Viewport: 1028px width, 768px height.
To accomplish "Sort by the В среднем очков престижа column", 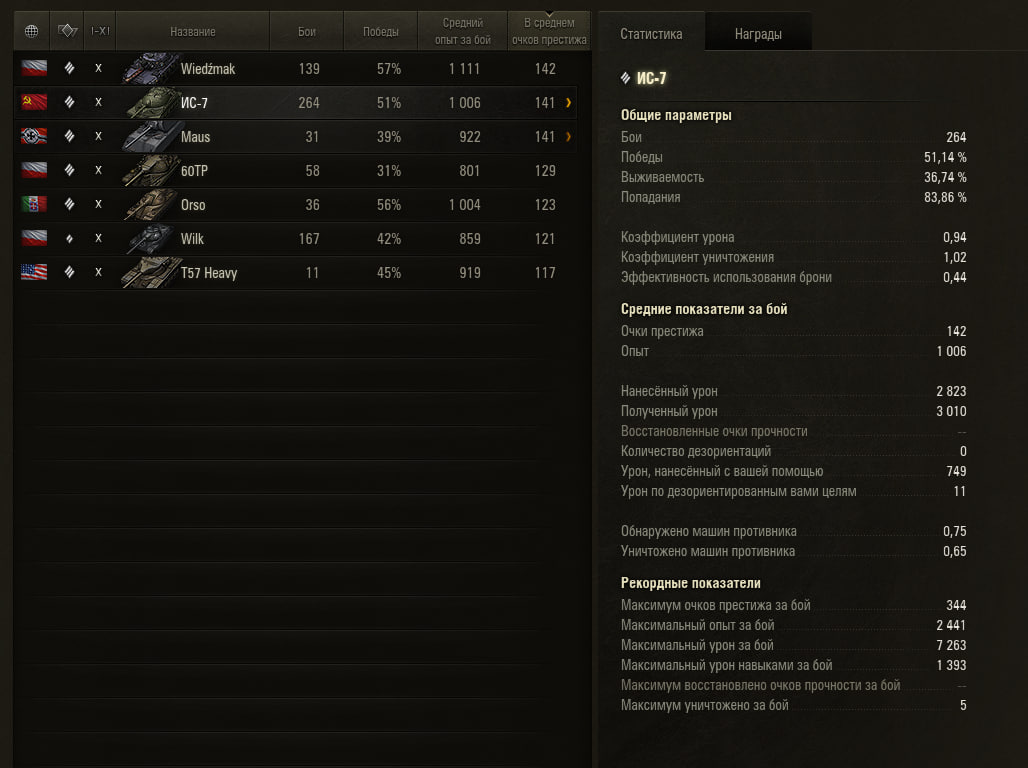I will click(x=549, y=31).
